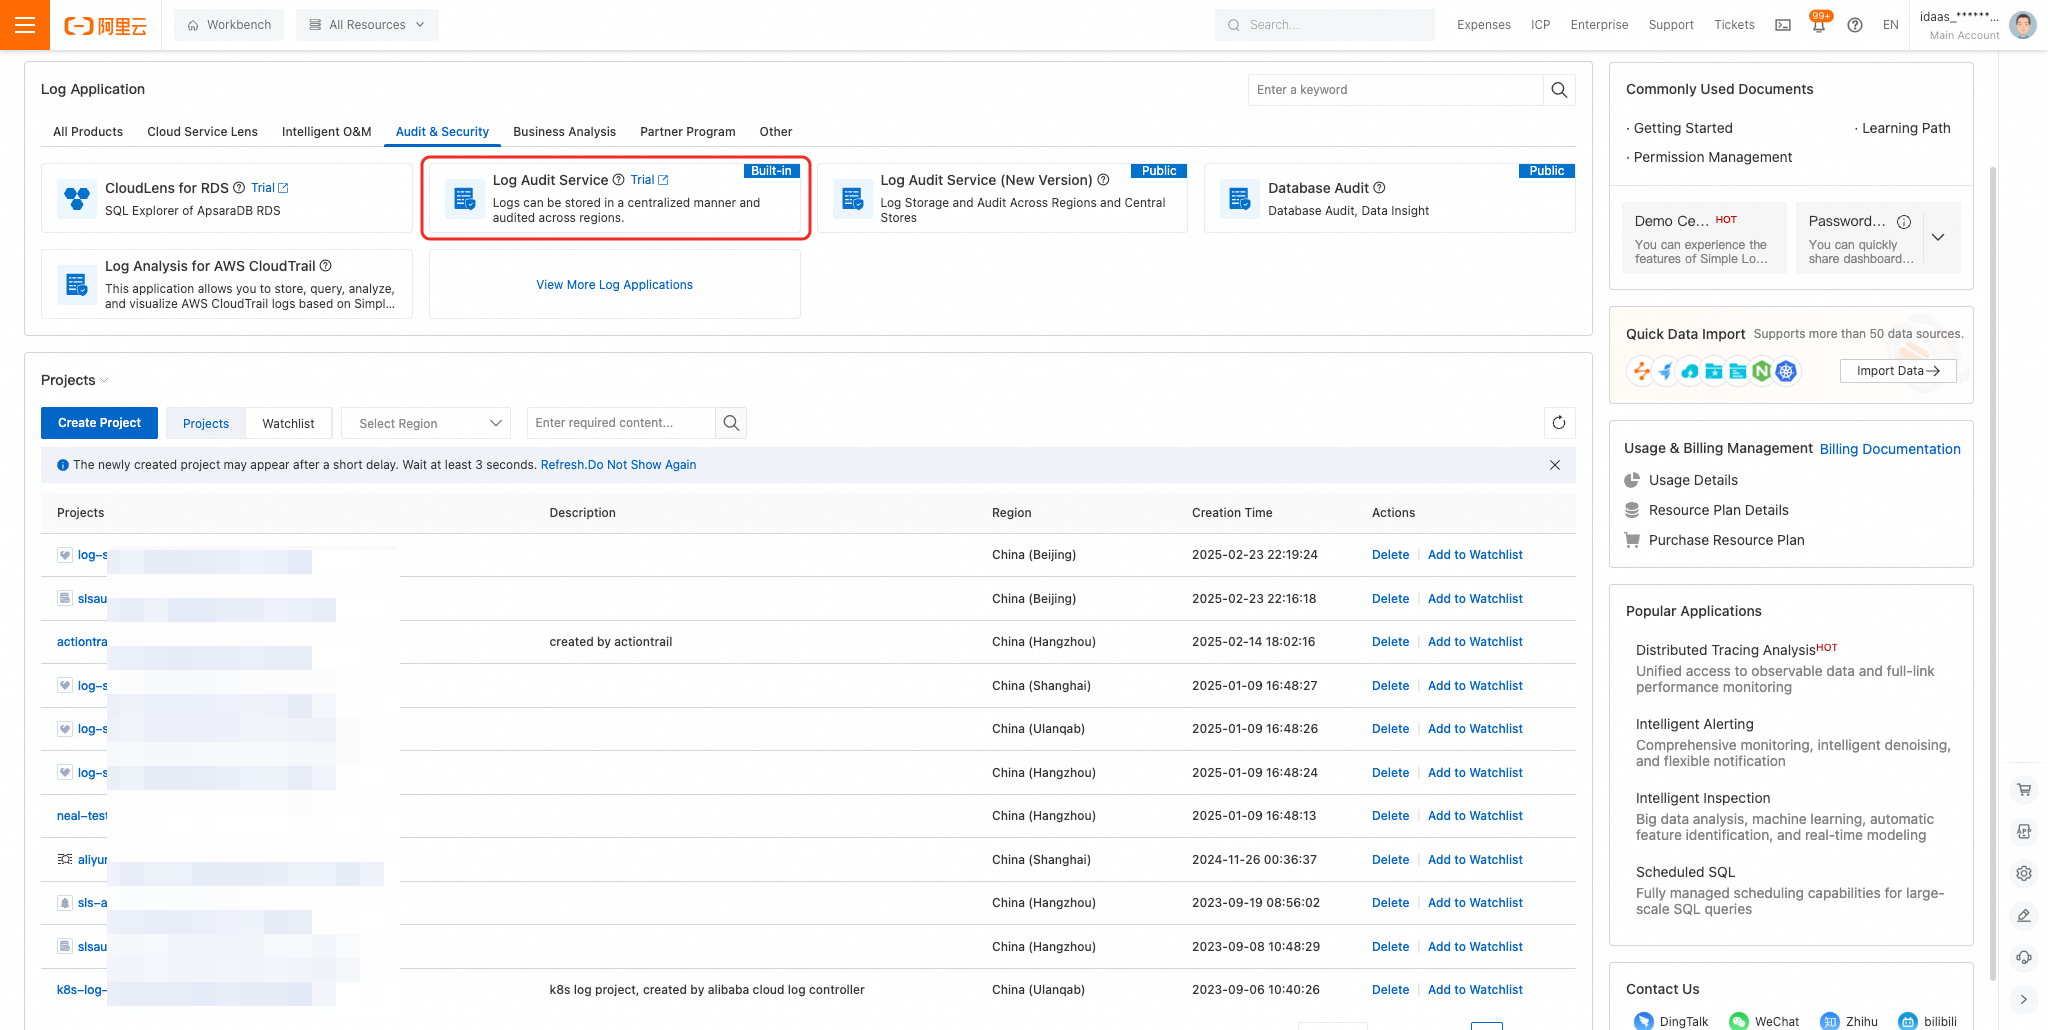Open the Select Region dropdown

tap(426, 423)
